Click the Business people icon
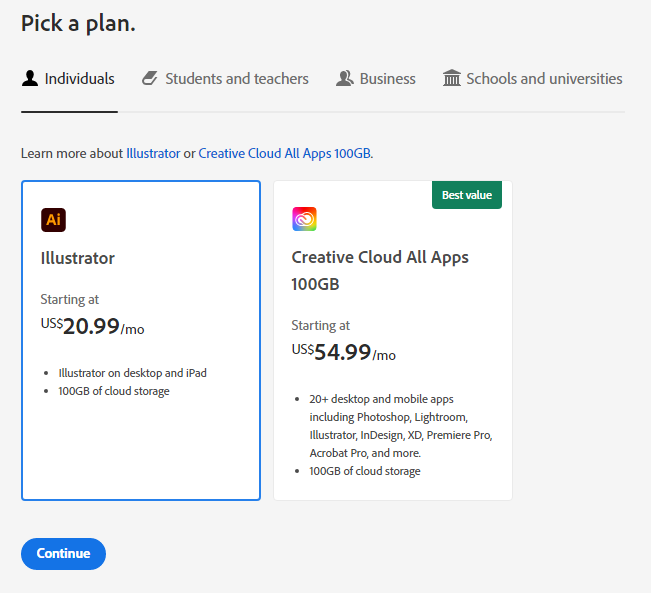The height and width of the screenshot is (593, 651). coord(345,78)
